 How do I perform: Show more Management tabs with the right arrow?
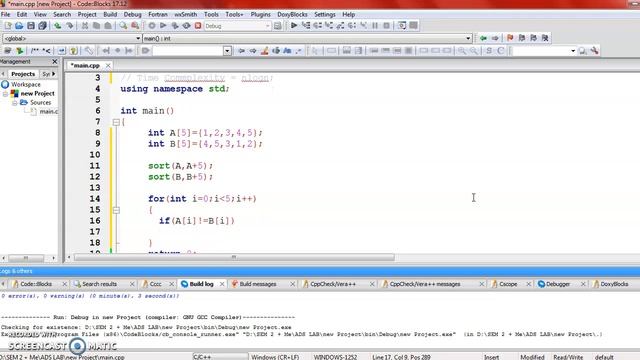[x=54, y=74]
